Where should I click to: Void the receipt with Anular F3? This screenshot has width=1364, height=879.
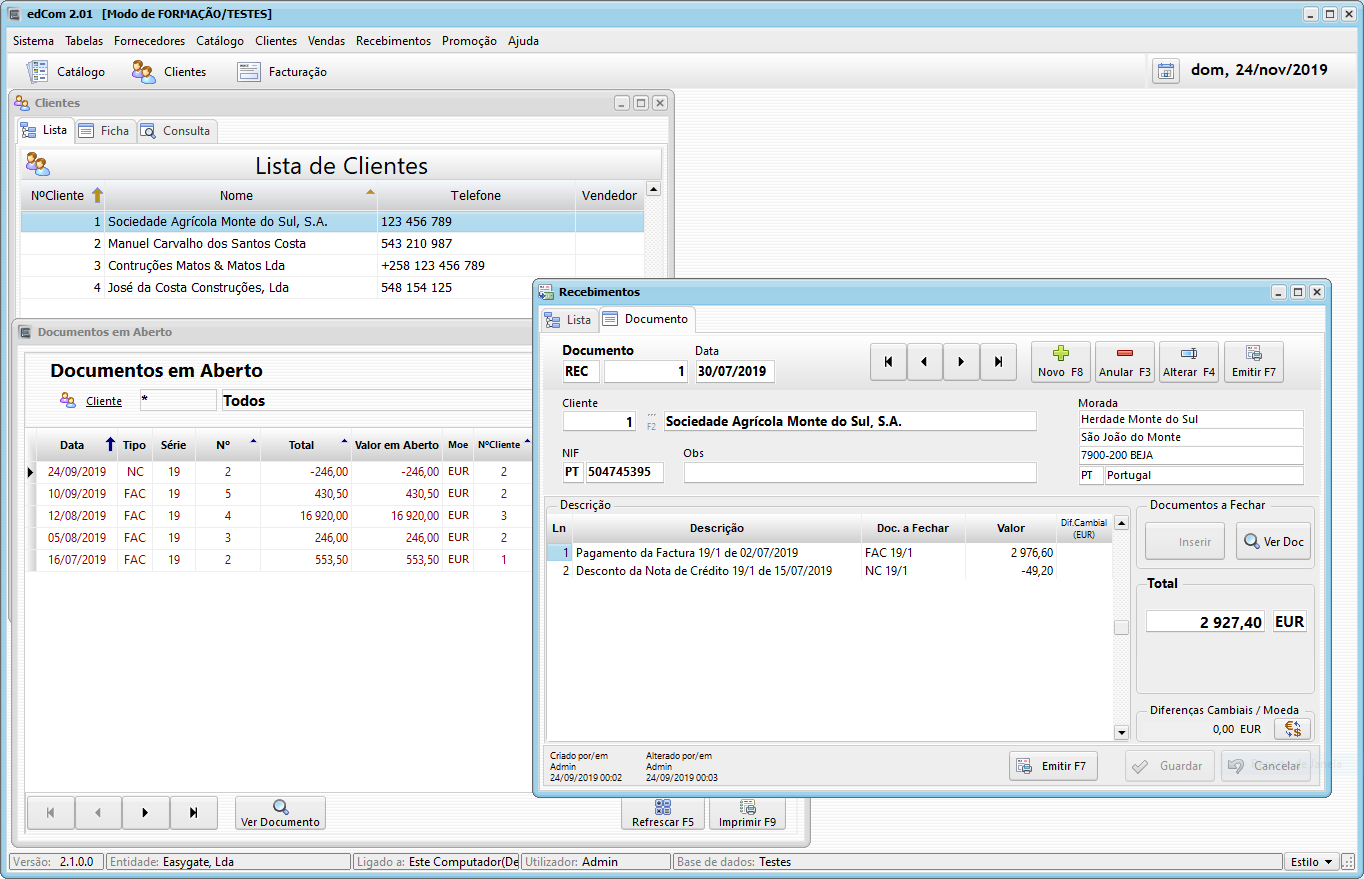click(1125, 362)
